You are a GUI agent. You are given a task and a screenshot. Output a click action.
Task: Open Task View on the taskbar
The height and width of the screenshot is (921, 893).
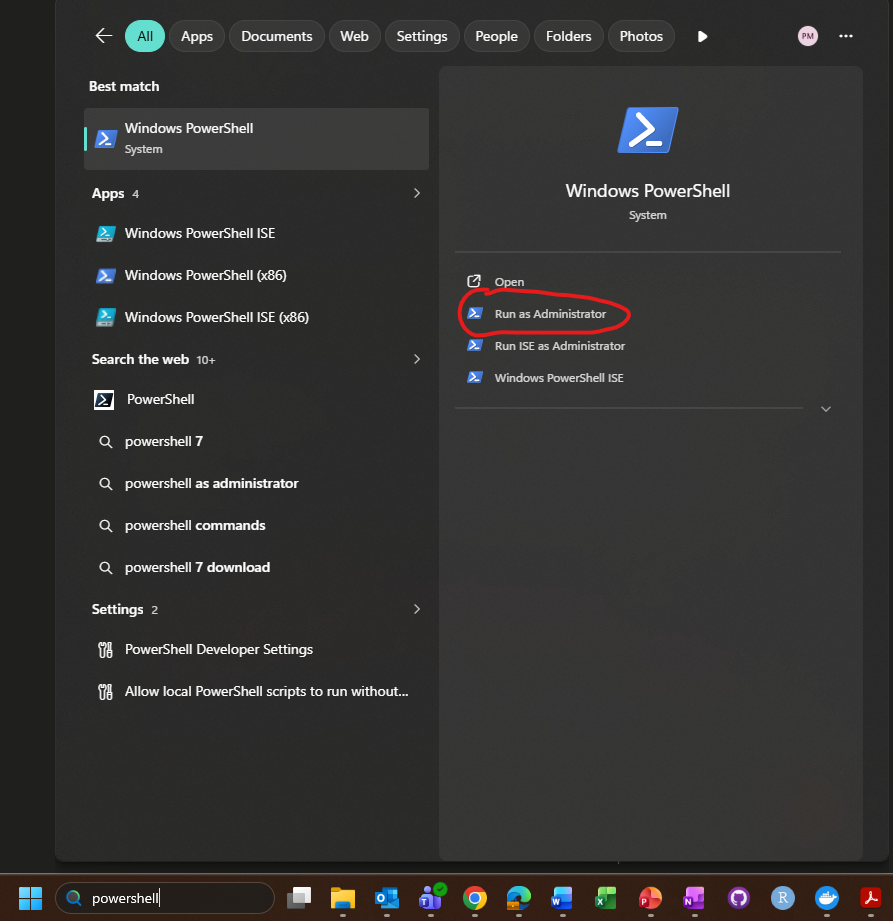(x=299, y=898)
